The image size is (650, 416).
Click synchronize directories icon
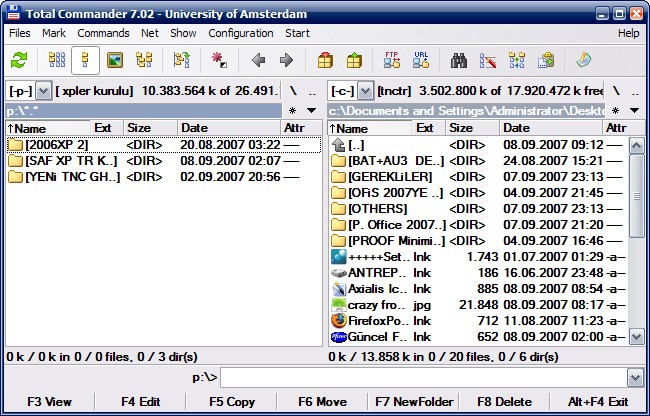[x=517, y=60]
